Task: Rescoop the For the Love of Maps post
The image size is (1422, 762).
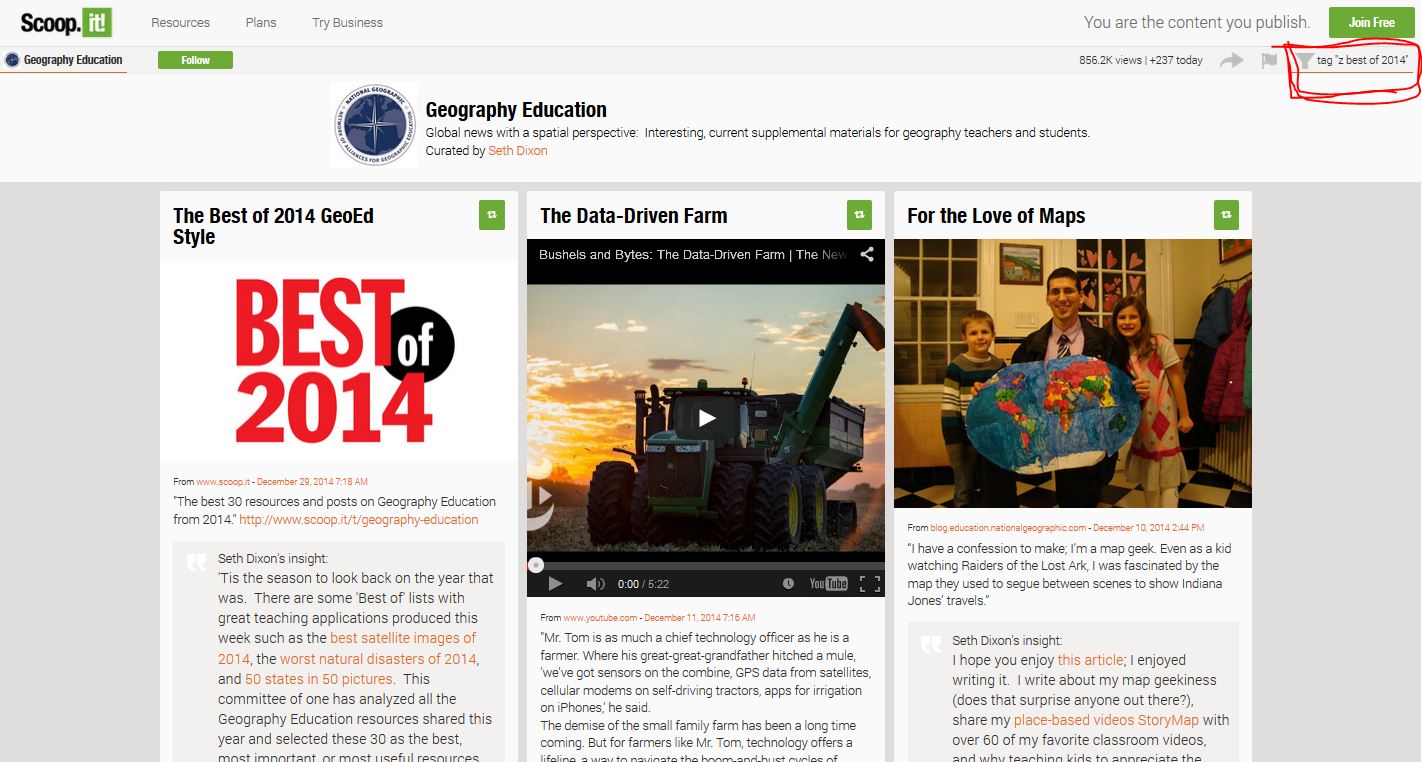Action: tap(1226, 215)
